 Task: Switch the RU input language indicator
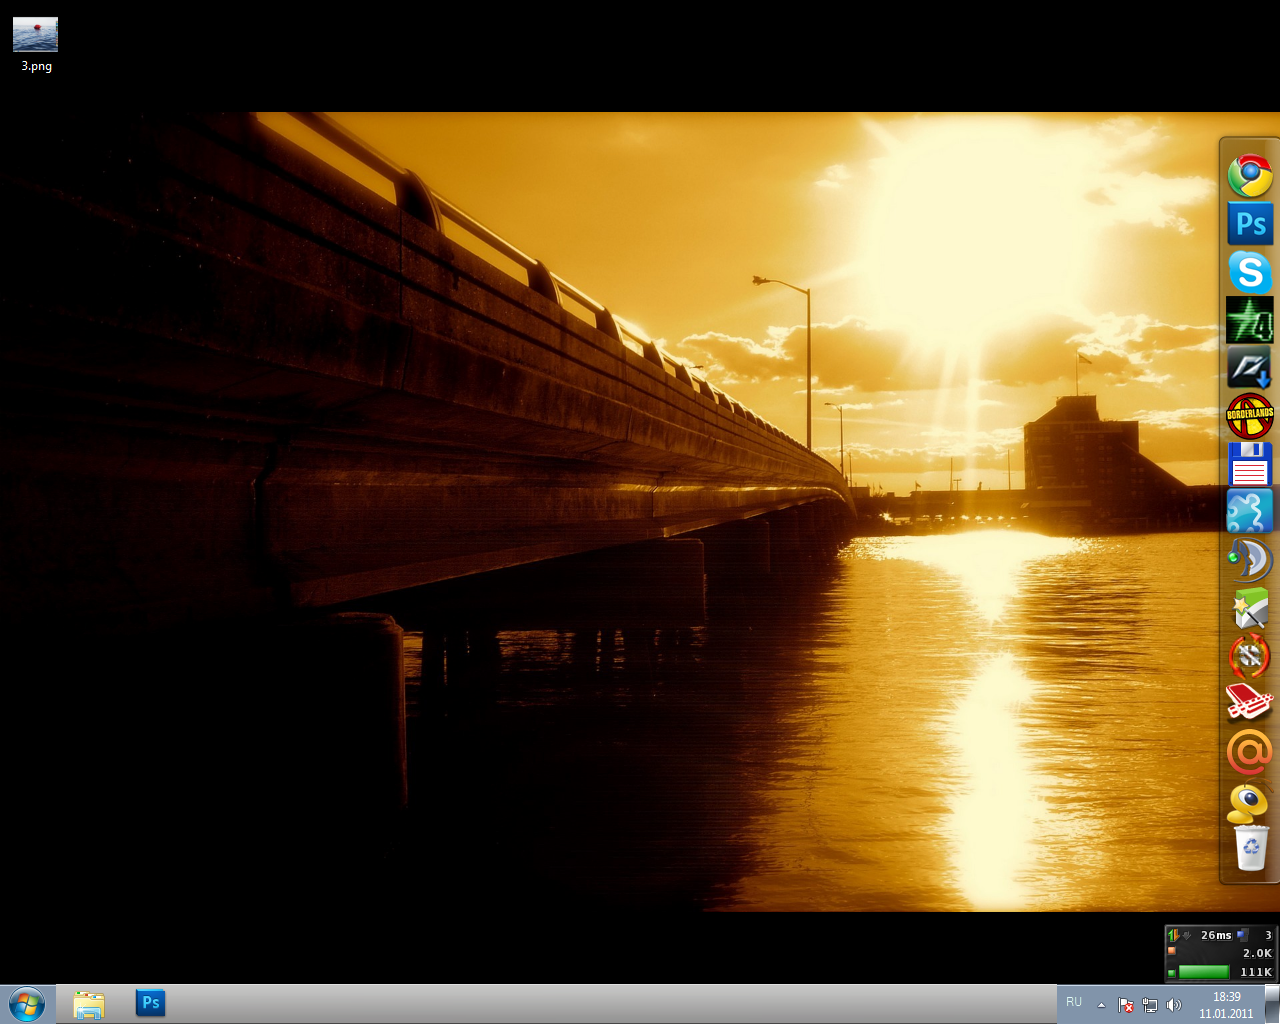(1074, 1002)
